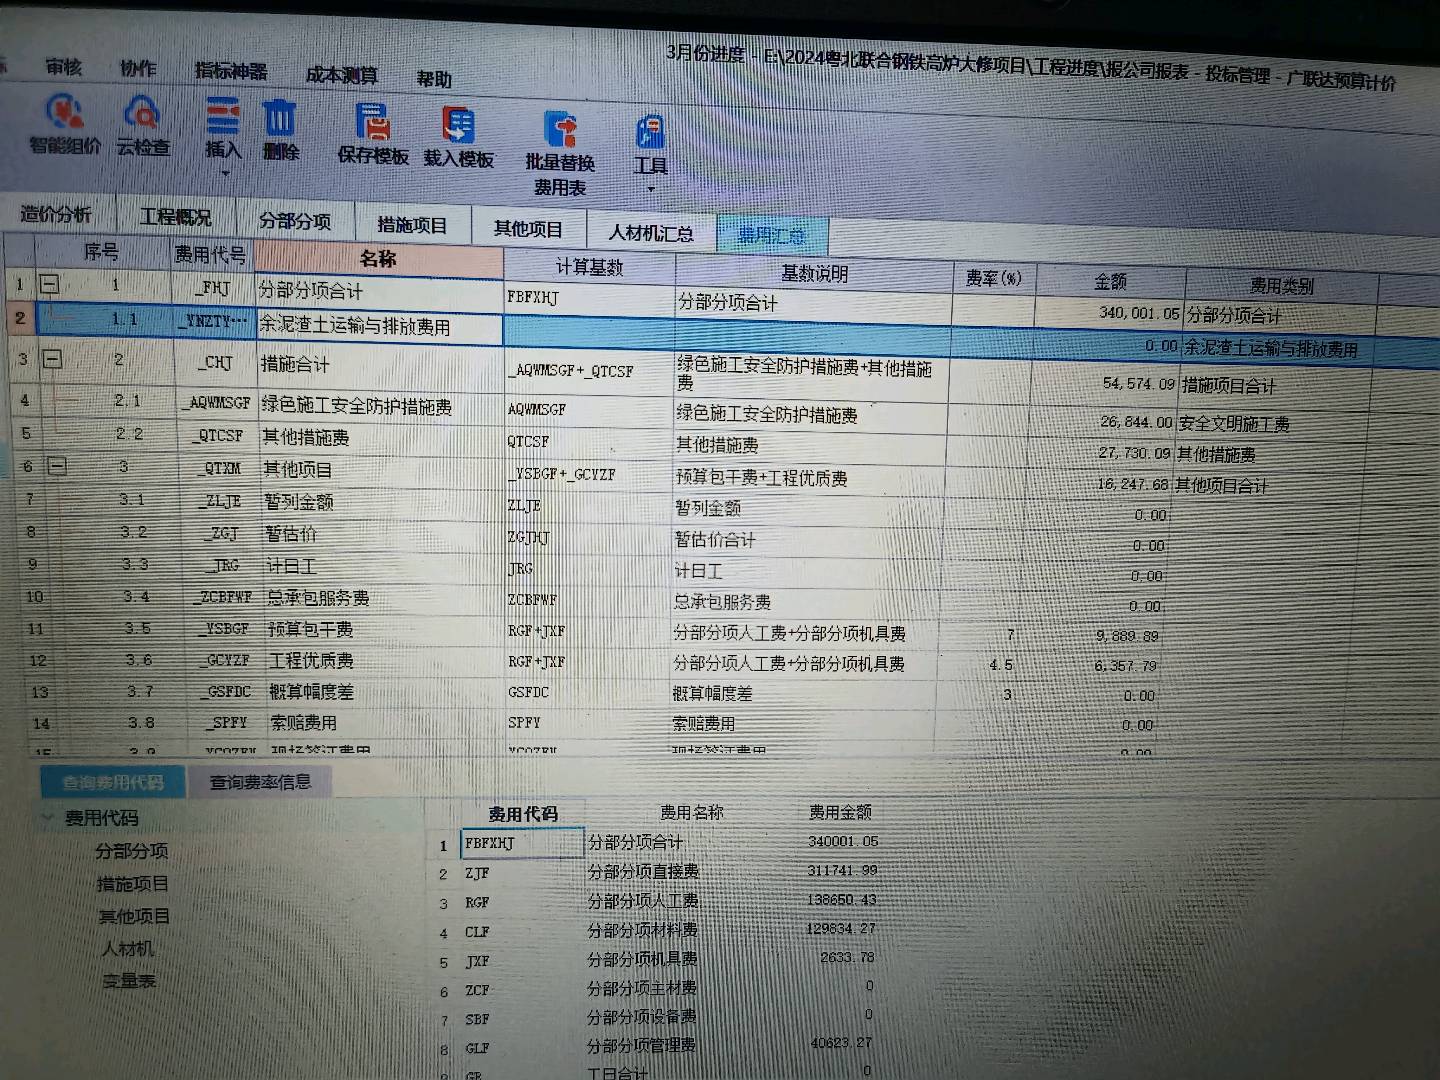Switch to the 造价分析 tab
The height and width of the screenshot is (1080, 1440).
(57, 213)
